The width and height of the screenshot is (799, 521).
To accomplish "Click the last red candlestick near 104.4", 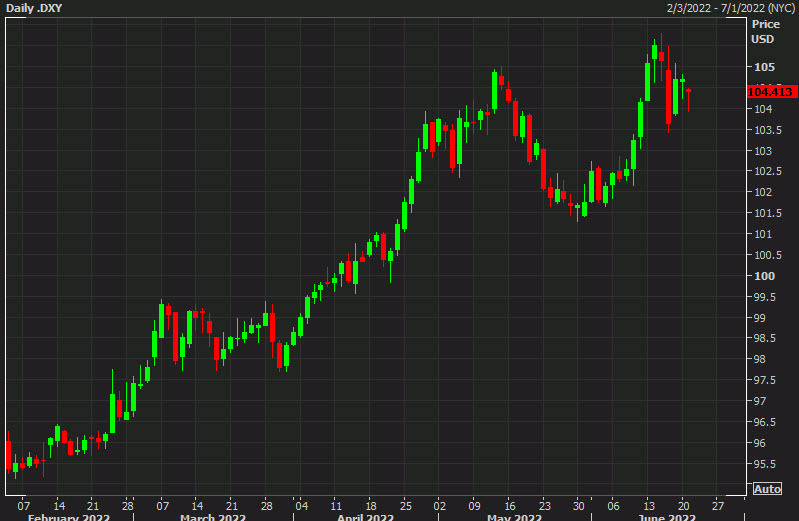I will point(689,98).
